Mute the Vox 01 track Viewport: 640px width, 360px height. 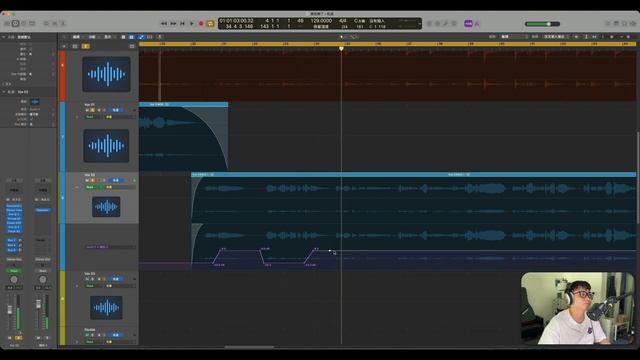(87, 110)
